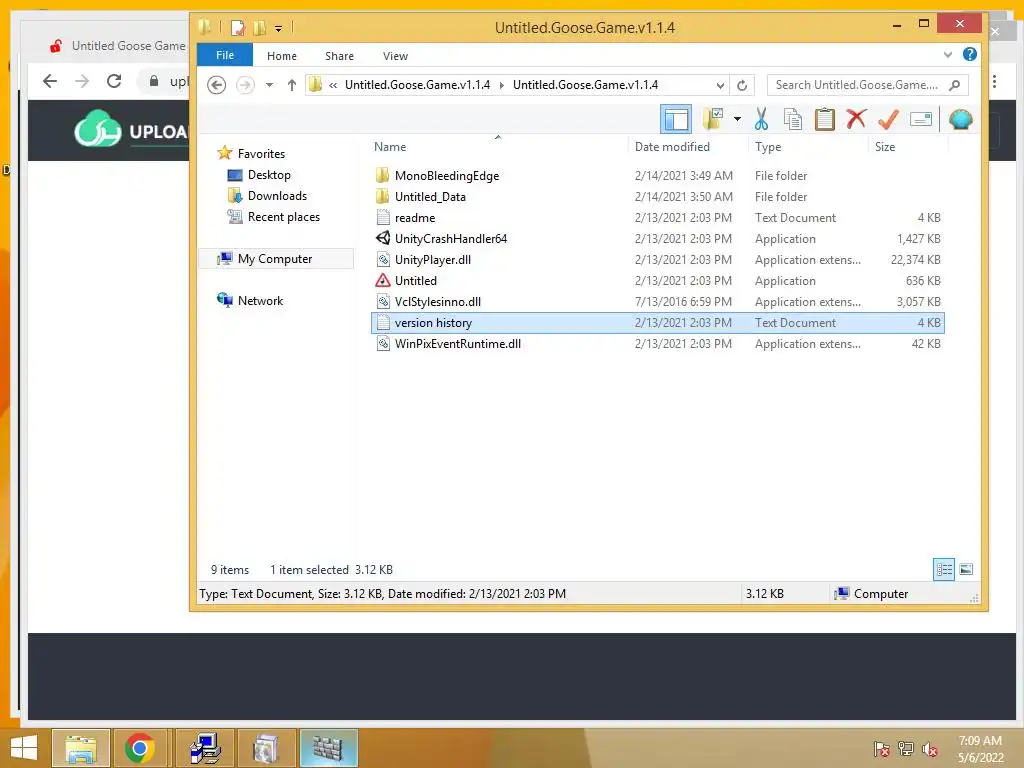The height and width of the screenshot is (768, 1024).
Task: Click the volume tray icon
Action: [x=929, y=749]
